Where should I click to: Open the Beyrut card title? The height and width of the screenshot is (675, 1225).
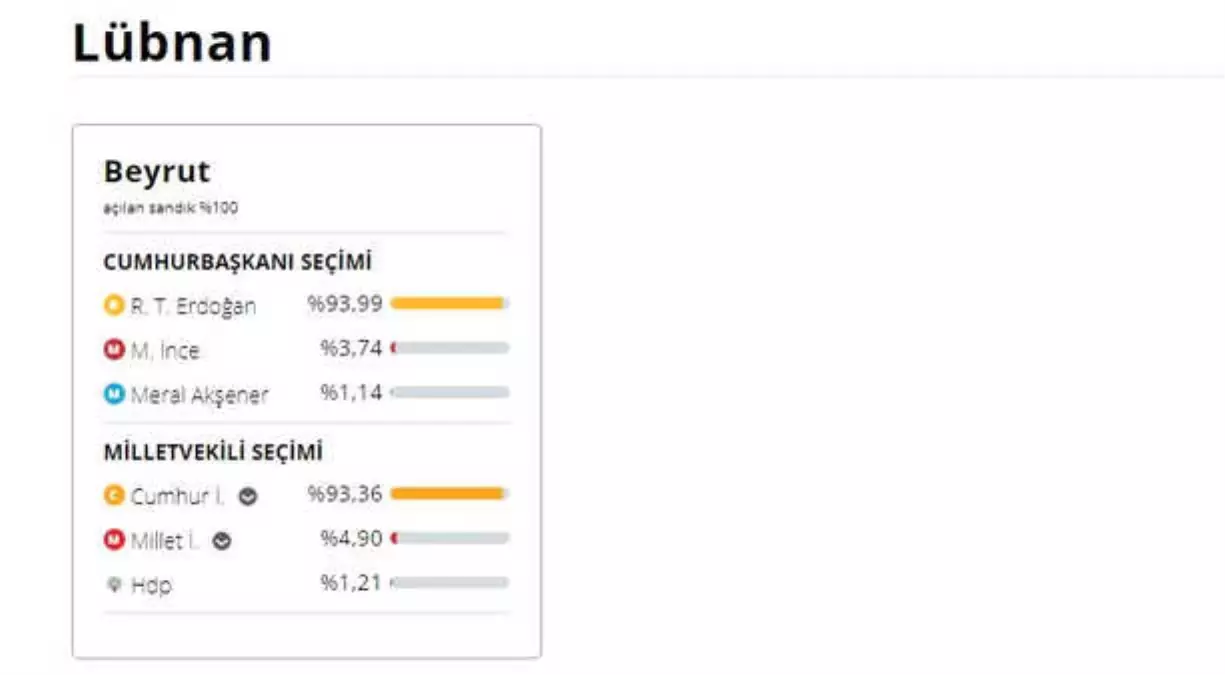pos(157,171)
